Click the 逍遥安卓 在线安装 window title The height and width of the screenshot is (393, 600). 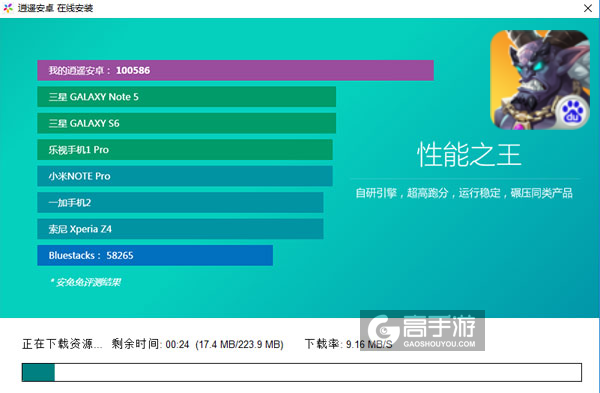click(55, 8)
